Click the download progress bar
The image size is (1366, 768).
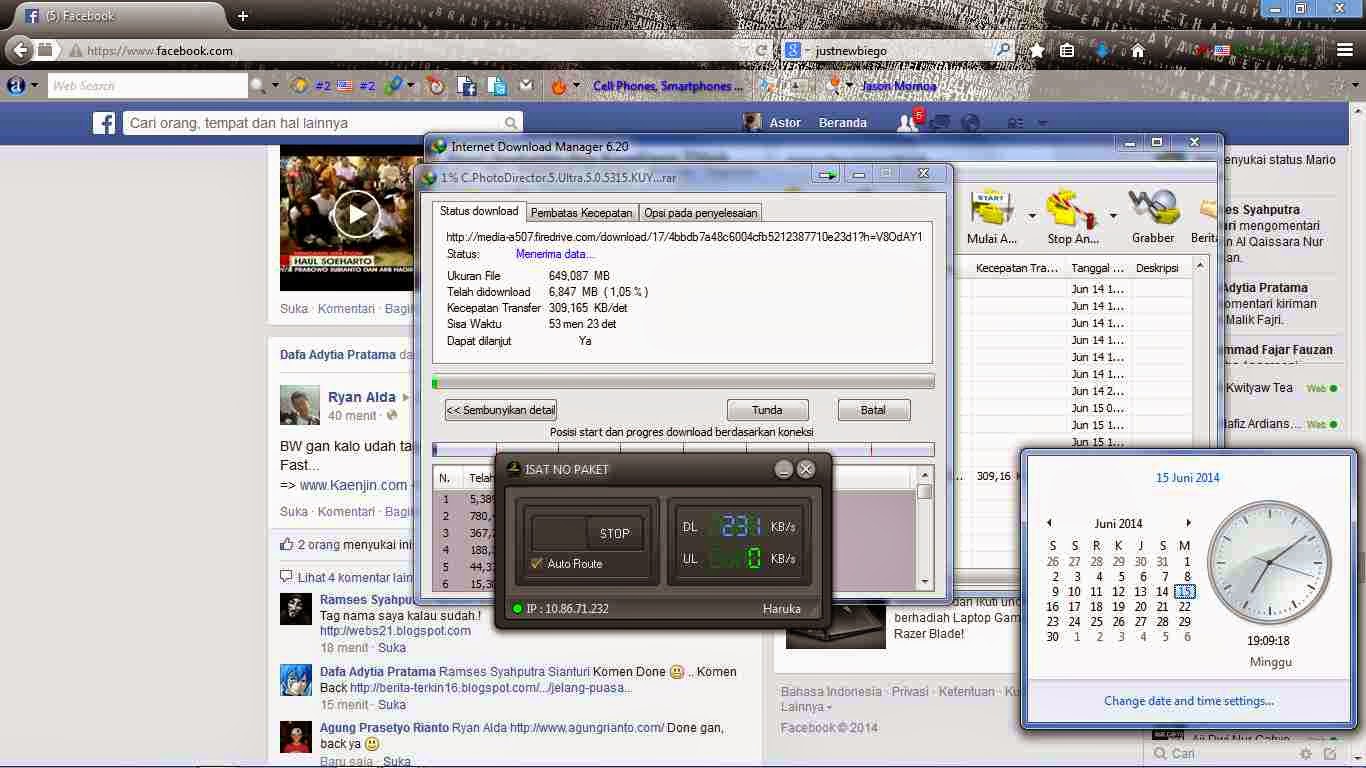pyautogui.click(x=683, y=382)
